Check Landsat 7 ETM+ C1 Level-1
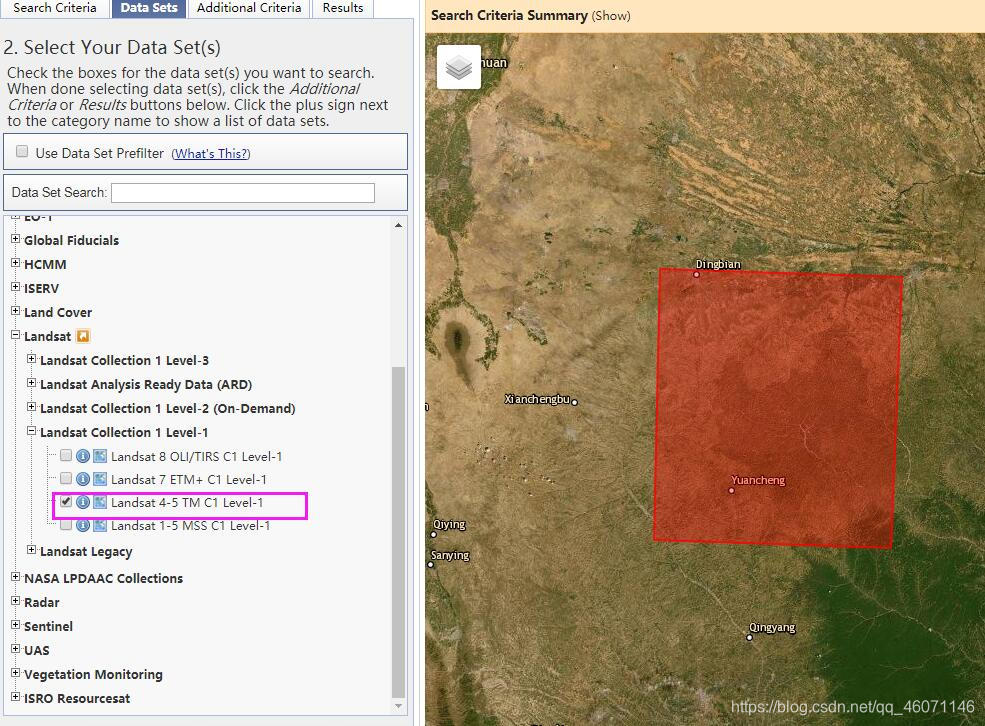The height and width of the screenshot is (726, 985). (66, 479)
